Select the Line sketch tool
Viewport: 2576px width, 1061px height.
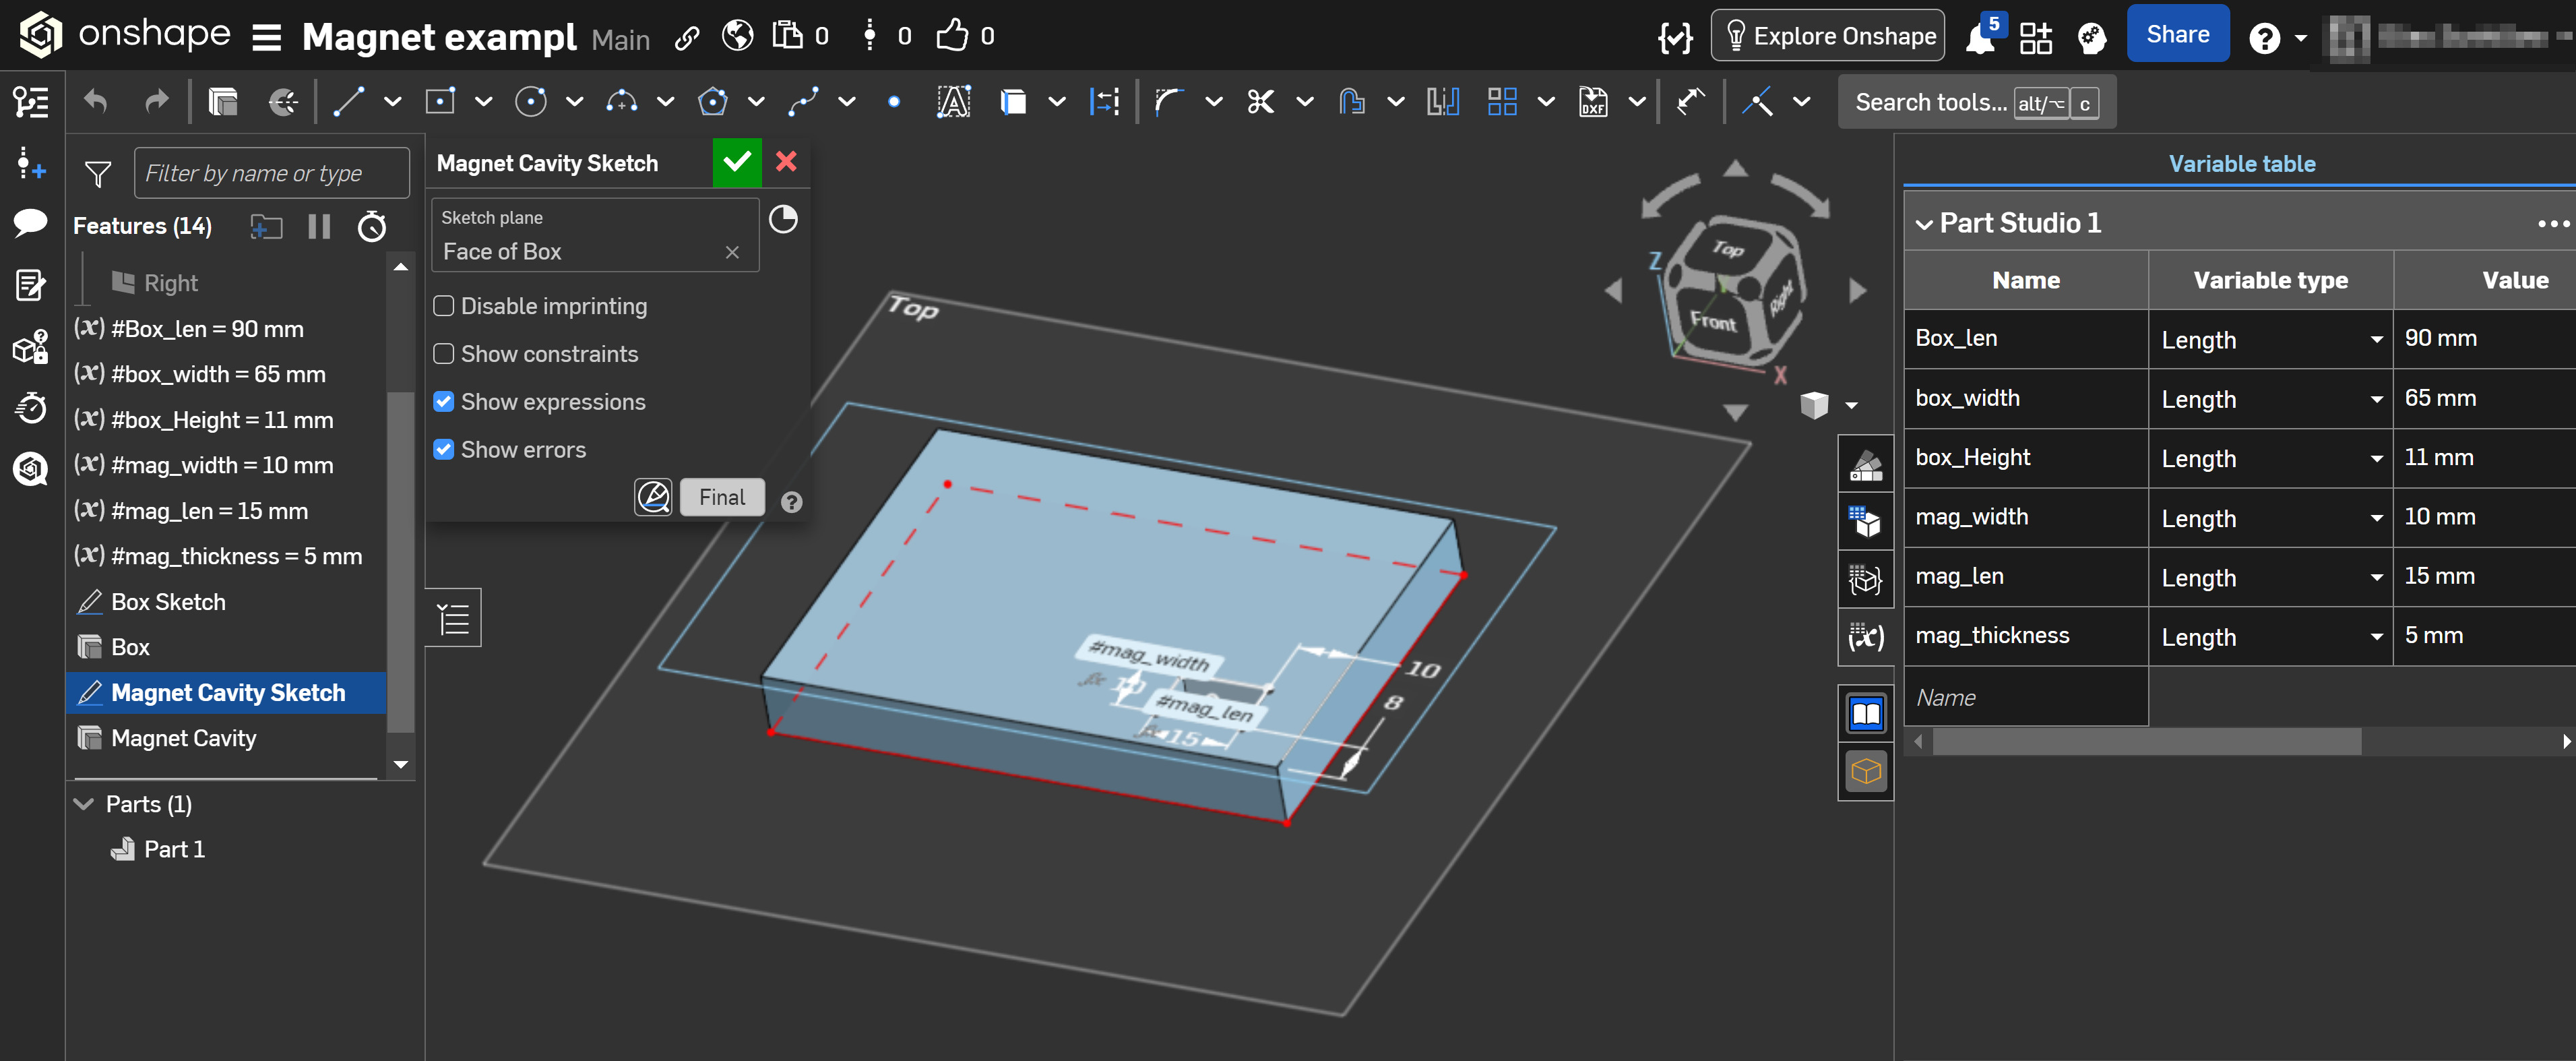coord(348,102)
